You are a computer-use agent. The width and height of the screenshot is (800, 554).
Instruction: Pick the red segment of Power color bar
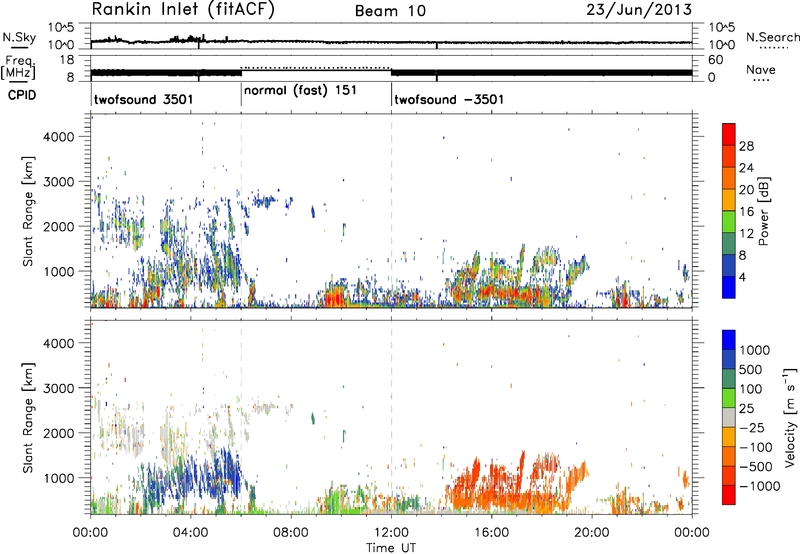click(729, 134)
